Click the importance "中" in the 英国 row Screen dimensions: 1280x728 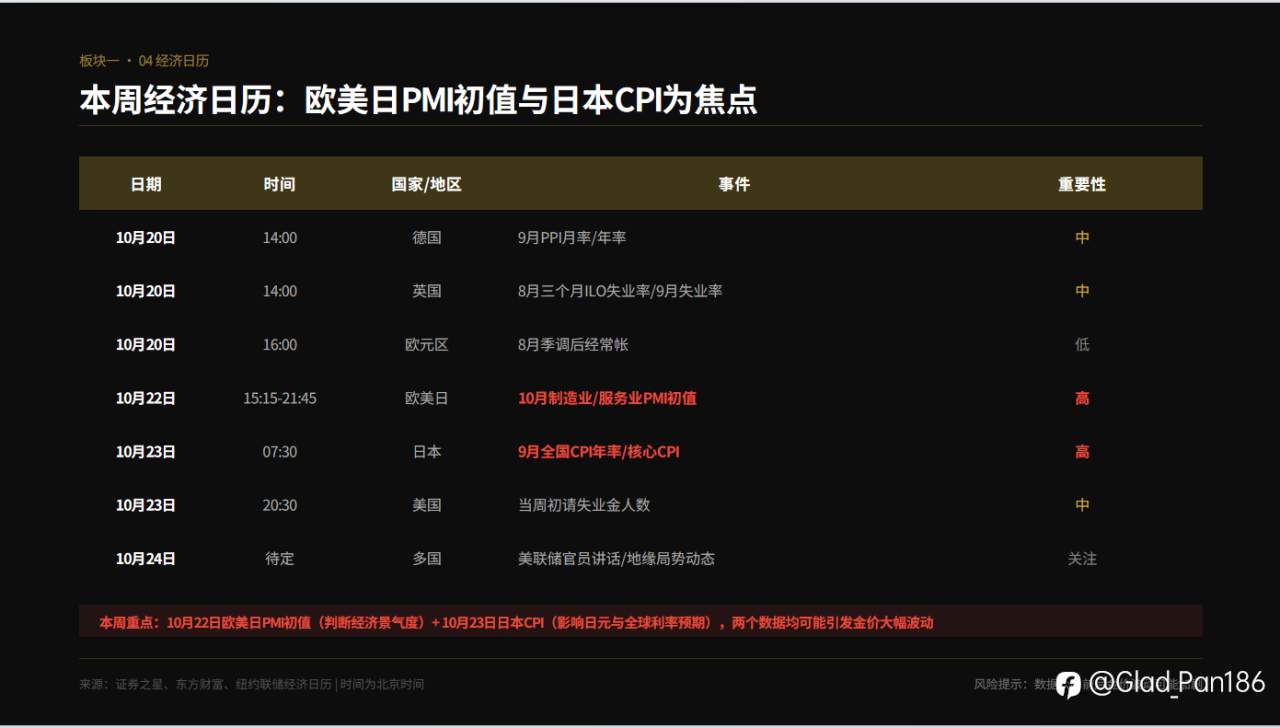pyautogui.click(x=1082, y=291)
